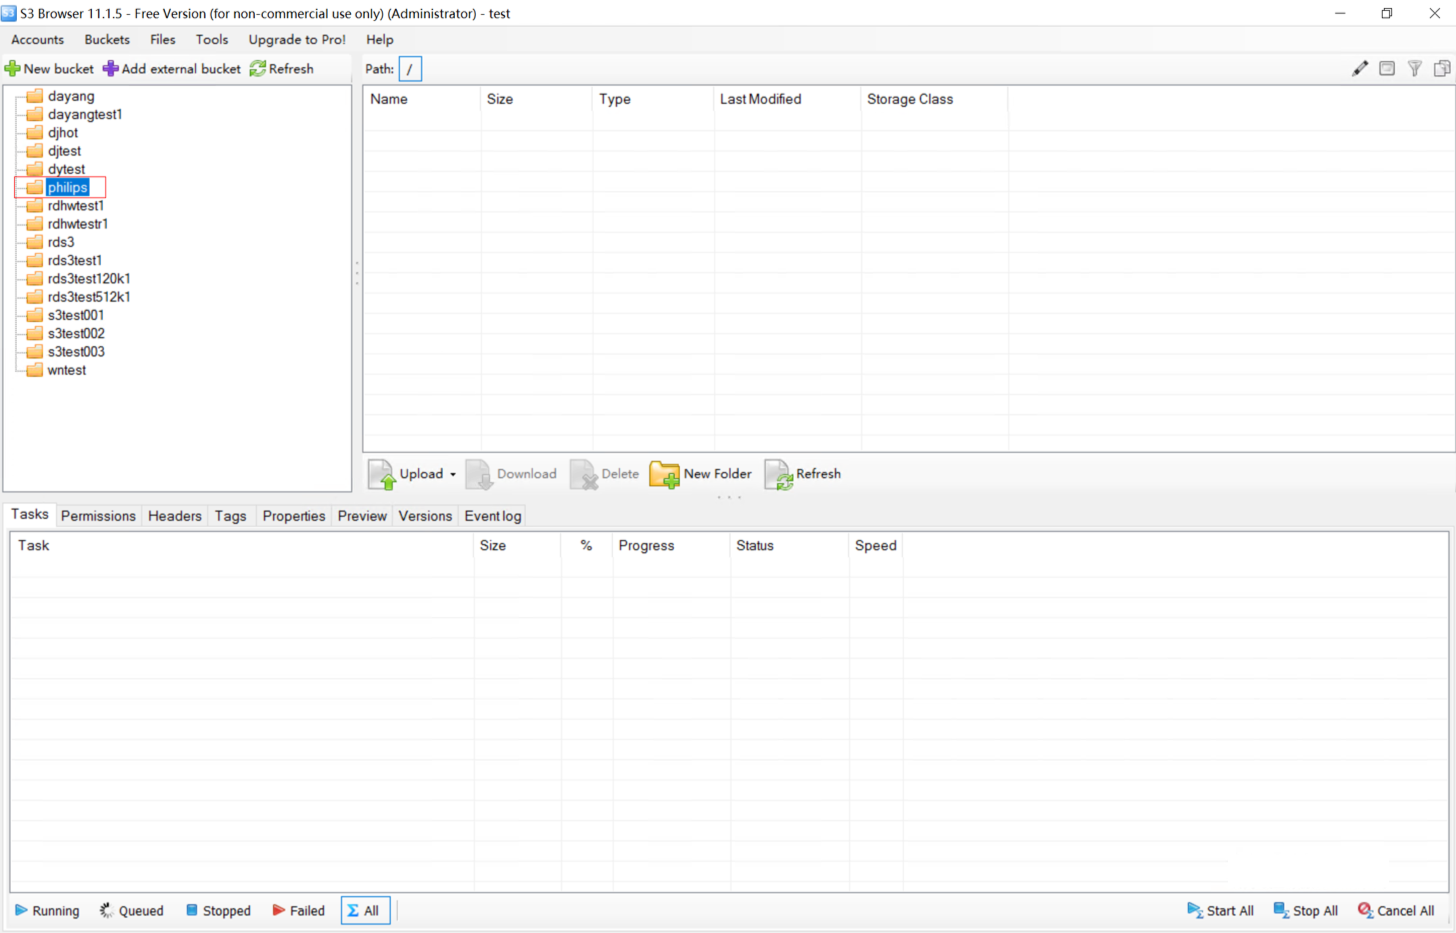Switch to the Versions tab
1456x933 pixels.
tap(425, 516)
